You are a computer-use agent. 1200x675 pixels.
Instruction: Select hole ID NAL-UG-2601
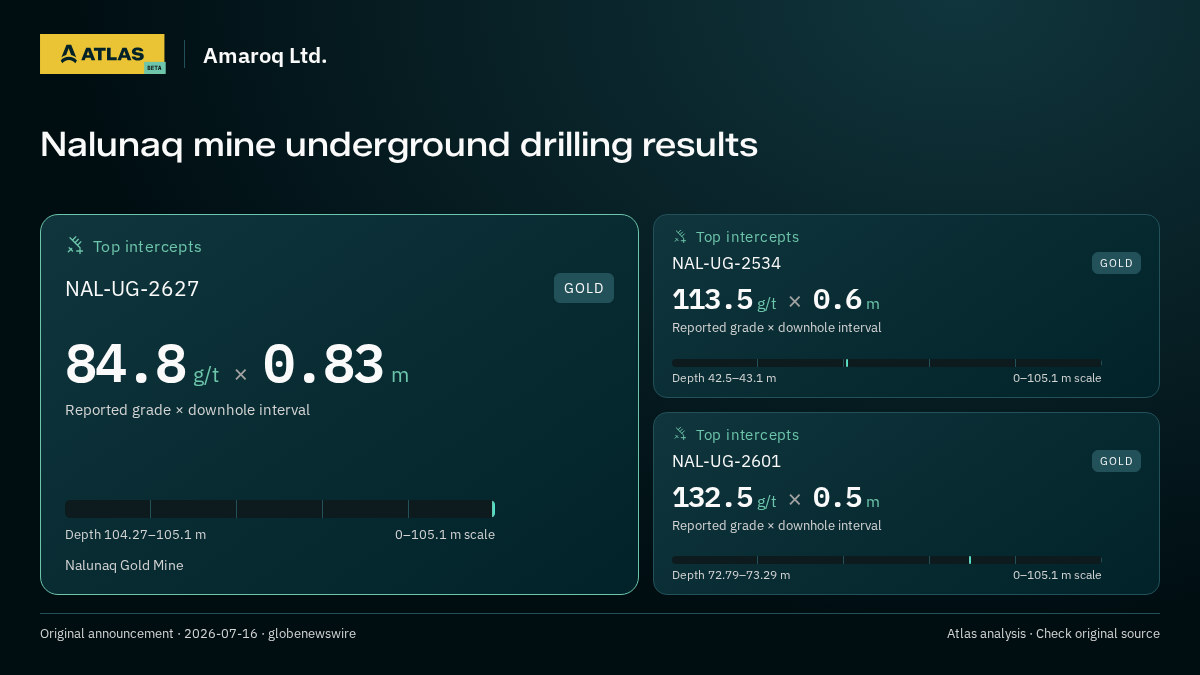(x=726, y=461)
